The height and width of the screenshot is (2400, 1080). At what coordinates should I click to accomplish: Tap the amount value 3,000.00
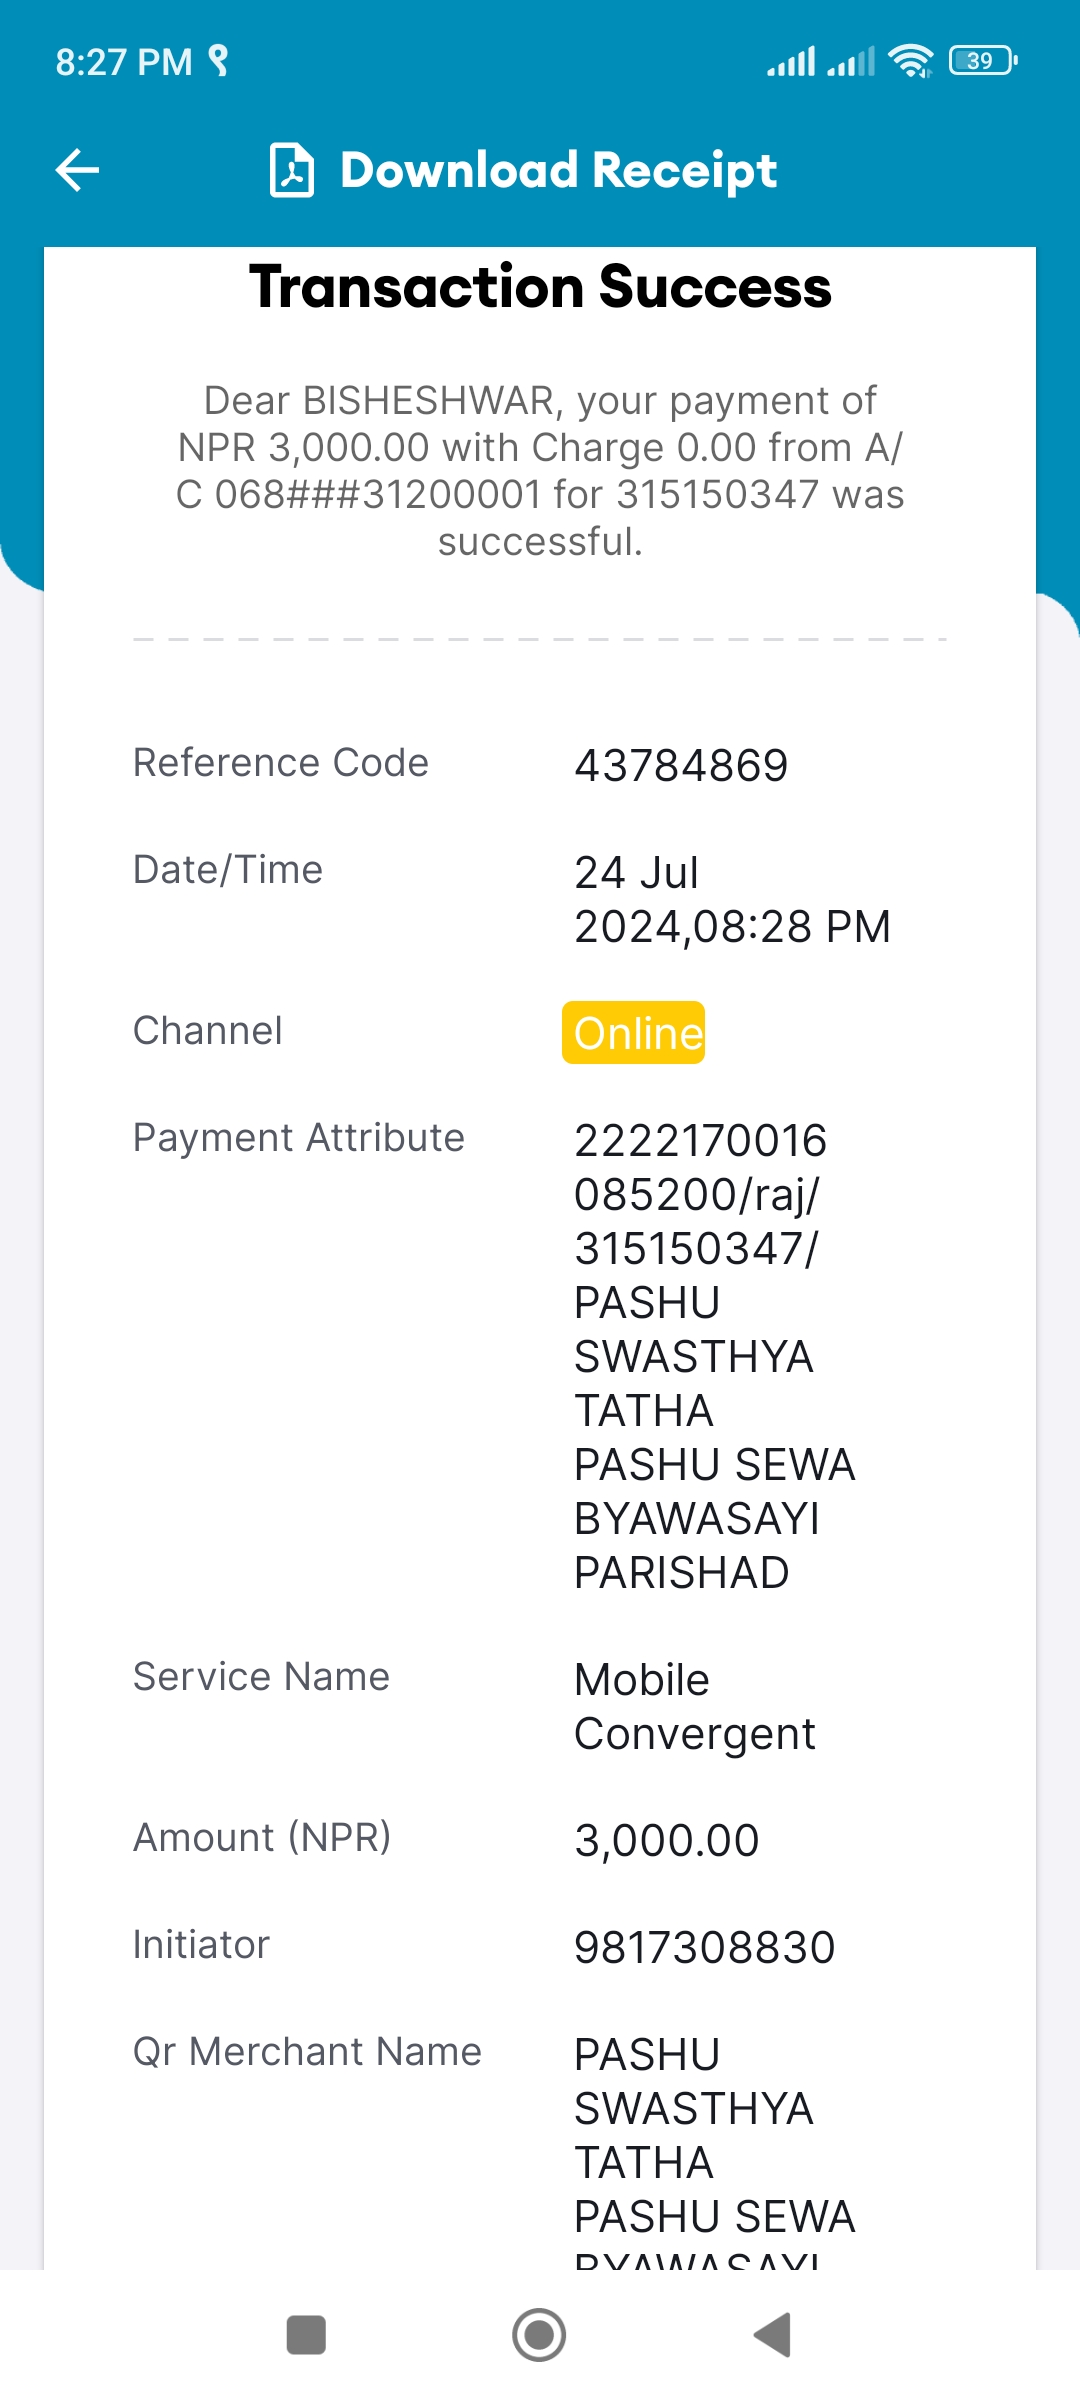[667, 1841]
